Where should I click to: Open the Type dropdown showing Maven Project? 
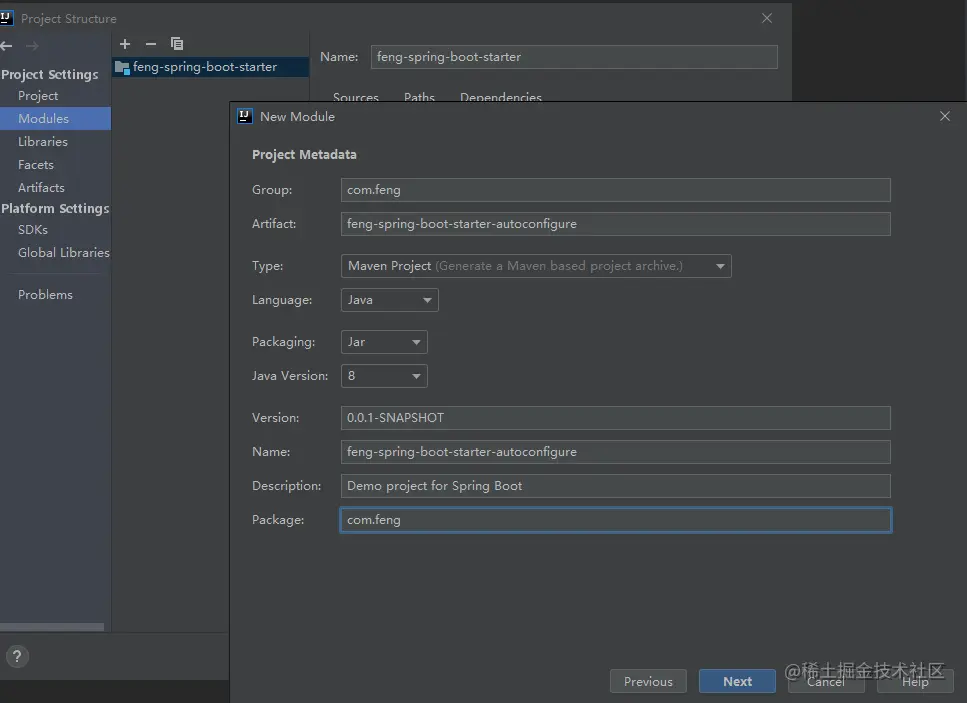tap(536, 266)
